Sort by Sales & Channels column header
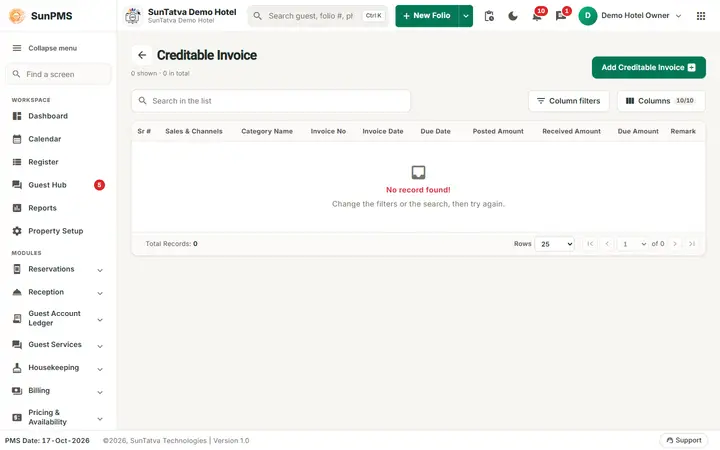Image resolution: width=720 pixels, height=450 pixels. [194, 131]
